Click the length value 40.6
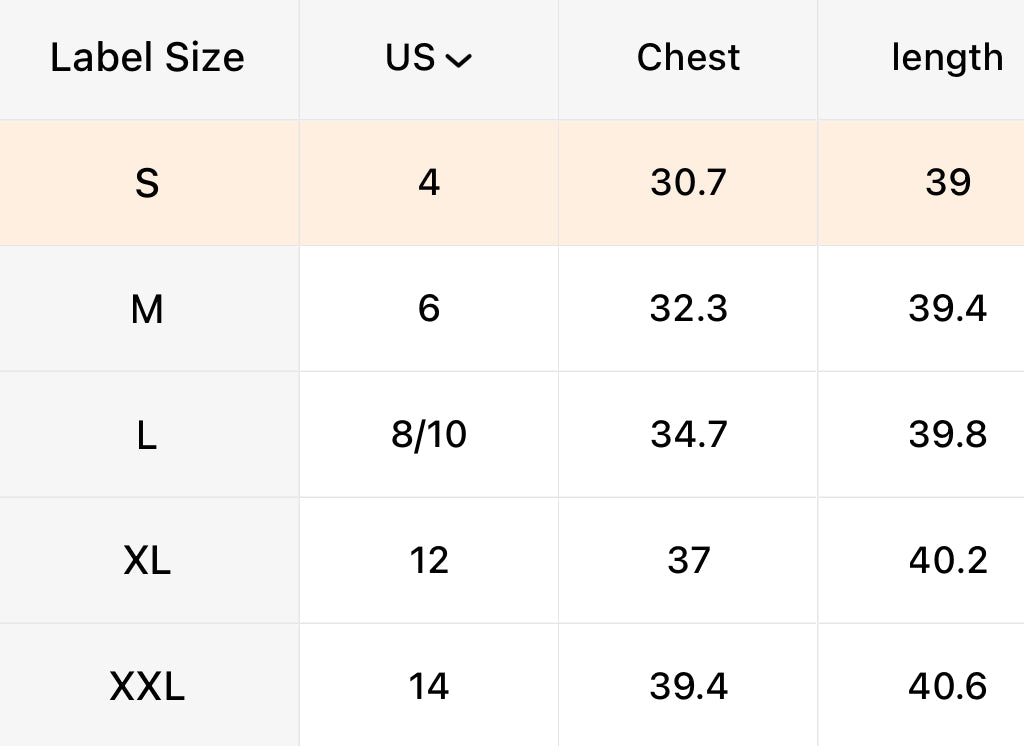 pos(948,687)
